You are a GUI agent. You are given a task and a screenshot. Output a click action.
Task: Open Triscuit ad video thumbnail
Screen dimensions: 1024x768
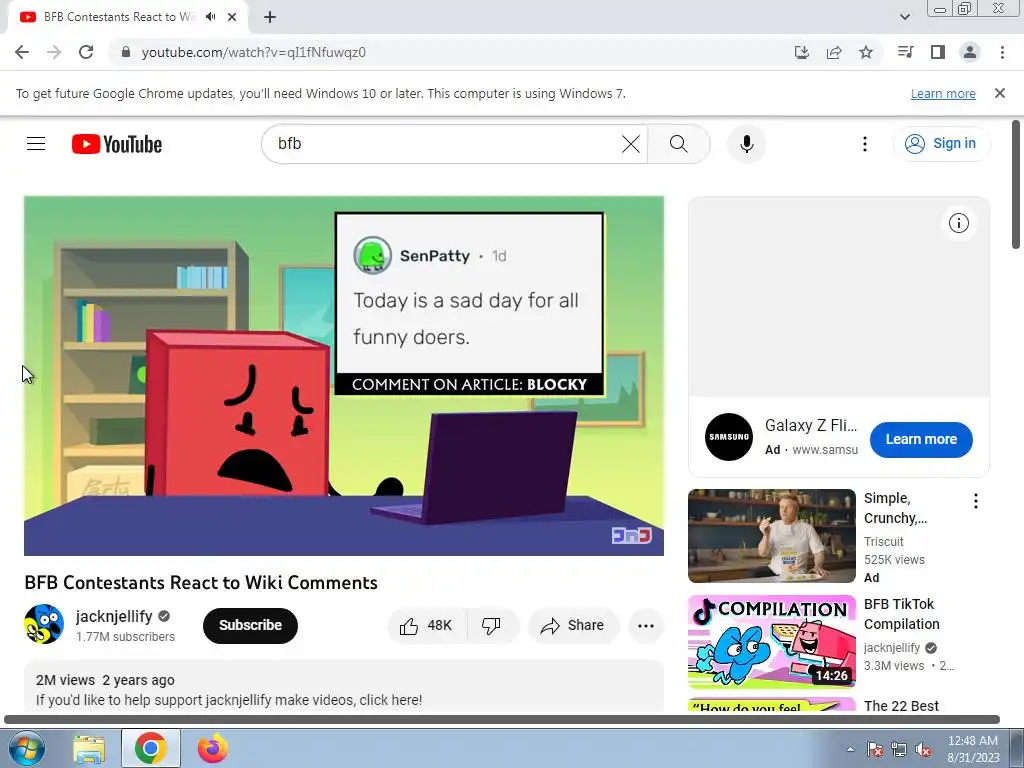click(771, 536)
